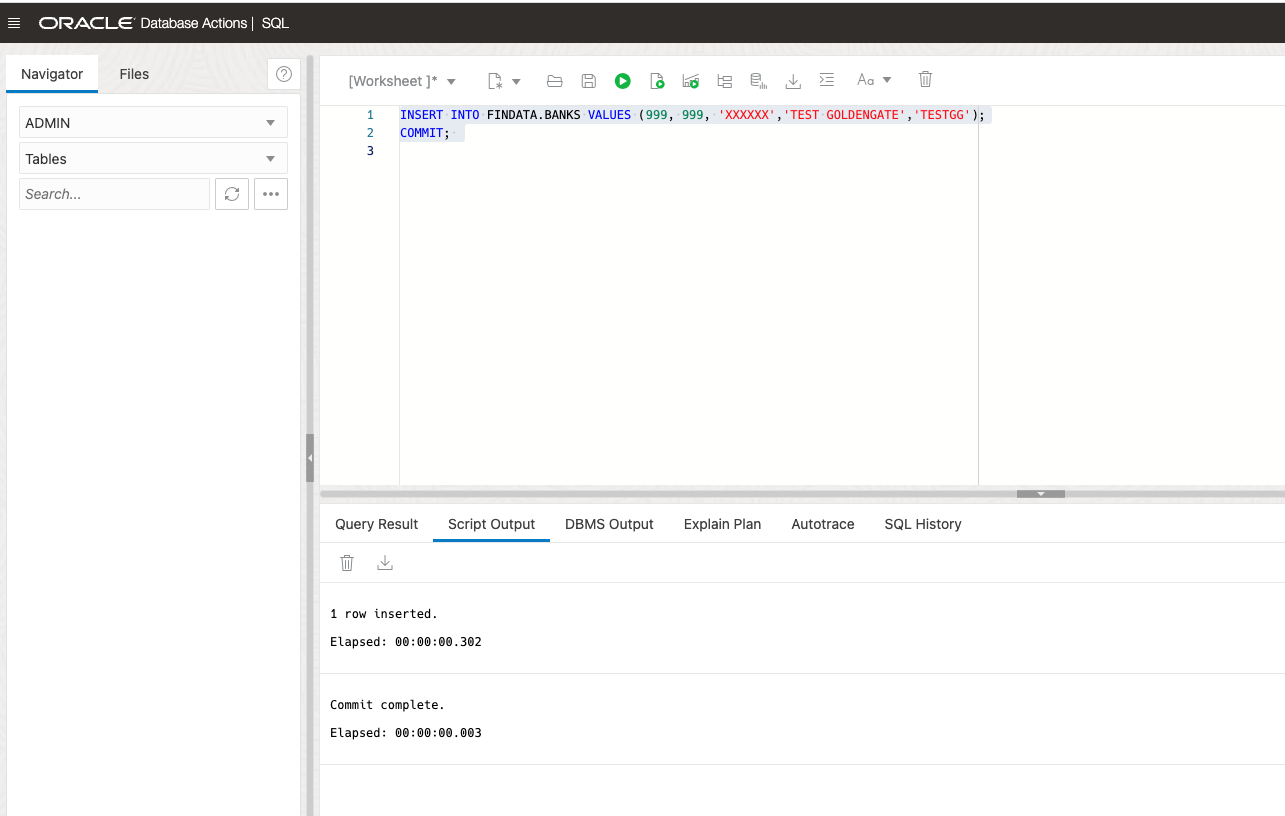Collapse the Navigator panel via splitter handle
Screen dimensions: 1285x816
[310, 458]
